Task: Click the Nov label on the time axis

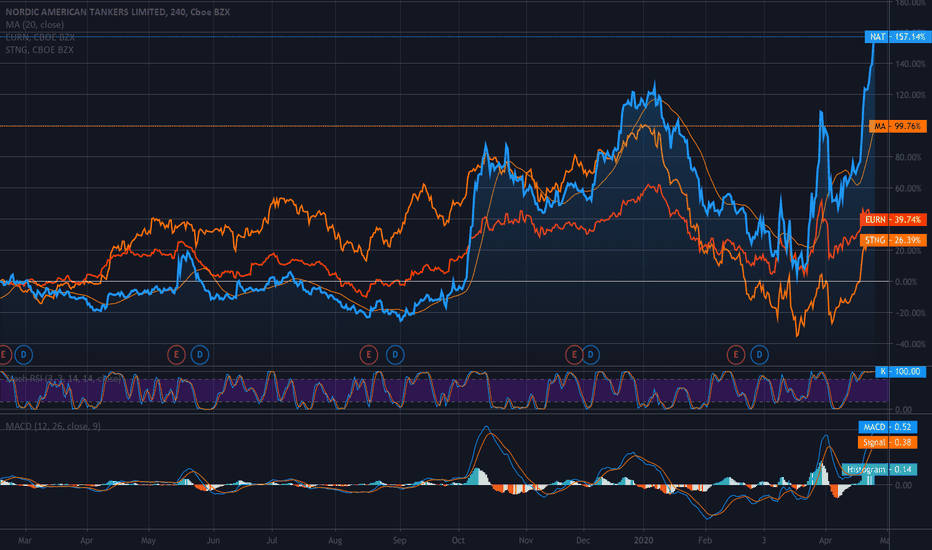Action: [x=525, y=540]
